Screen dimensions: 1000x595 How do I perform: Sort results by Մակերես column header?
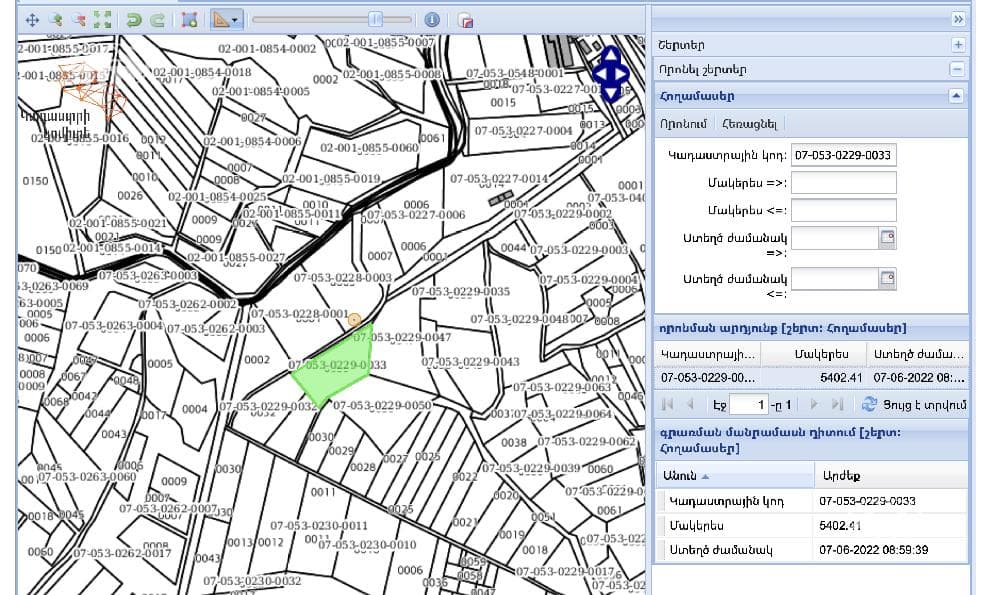[x=814, y=354]
